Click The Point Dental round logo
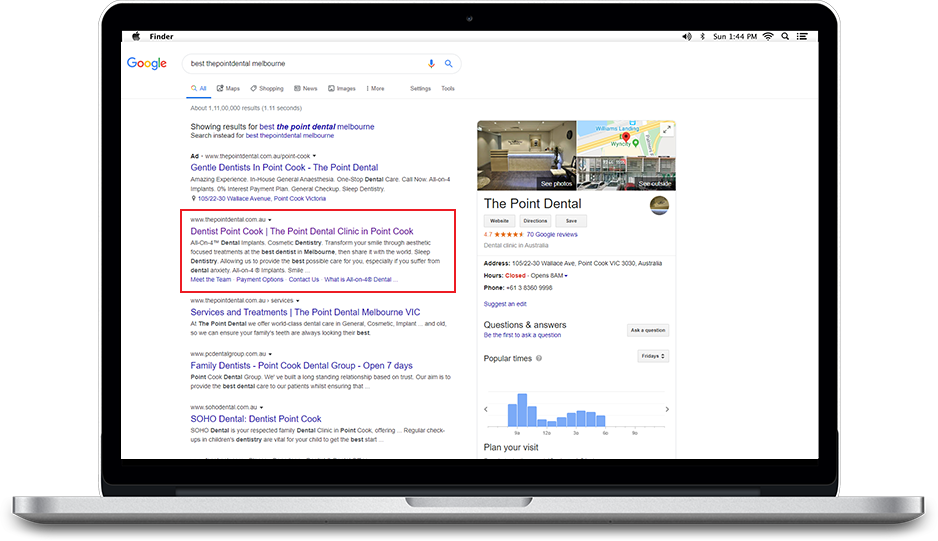 (x=659, y=205)
